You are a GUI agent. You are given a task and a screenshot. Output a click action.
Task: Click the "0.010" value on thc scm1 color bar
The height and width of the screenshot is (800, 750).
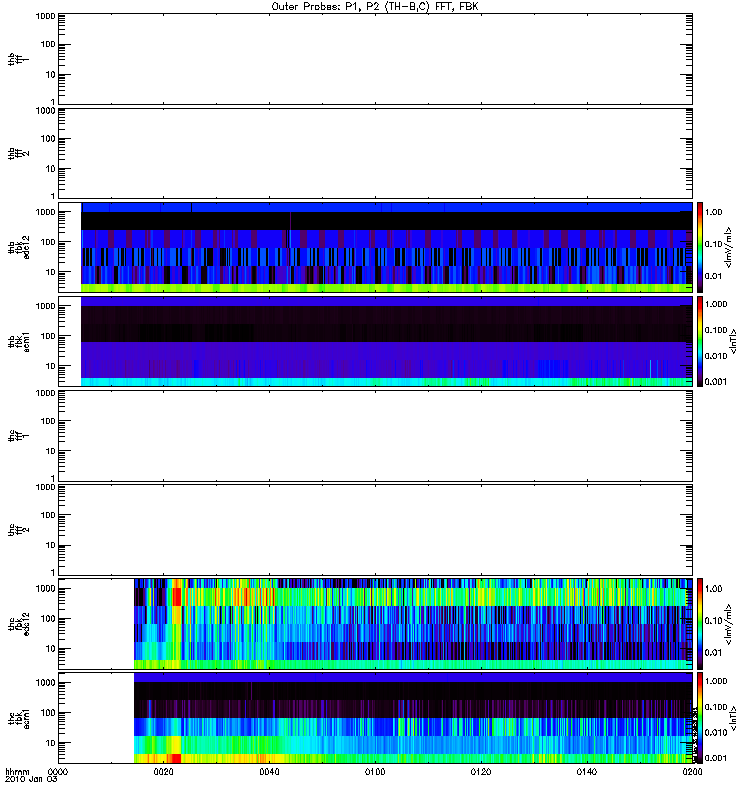coord(716,733)
